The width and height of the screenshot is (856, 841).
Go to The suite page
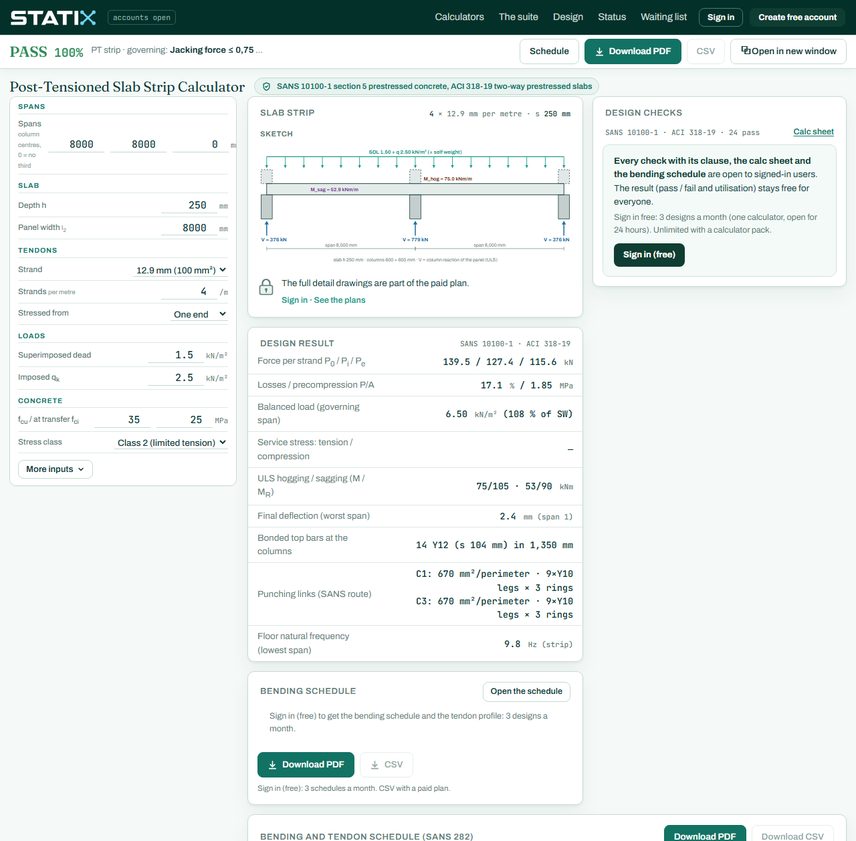pyautogui.click(x=518, y=17)
